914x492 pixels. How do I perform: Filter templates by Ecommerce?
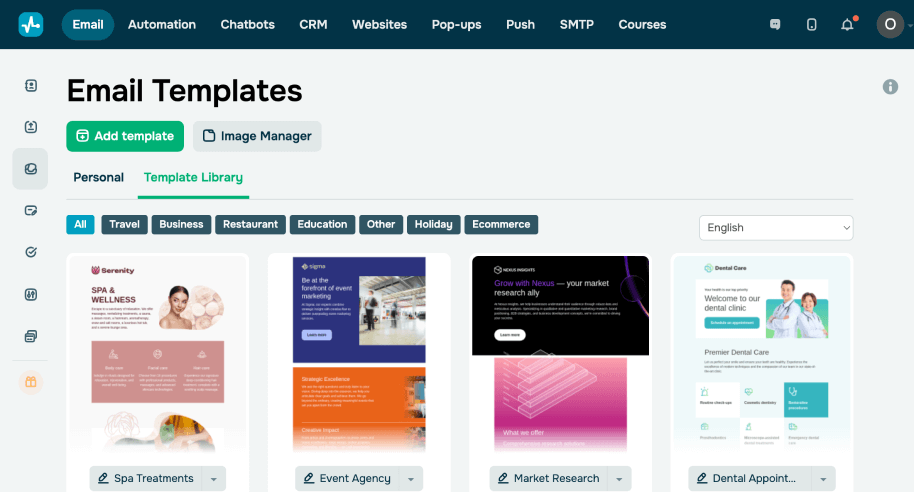[x=501, y=224]
